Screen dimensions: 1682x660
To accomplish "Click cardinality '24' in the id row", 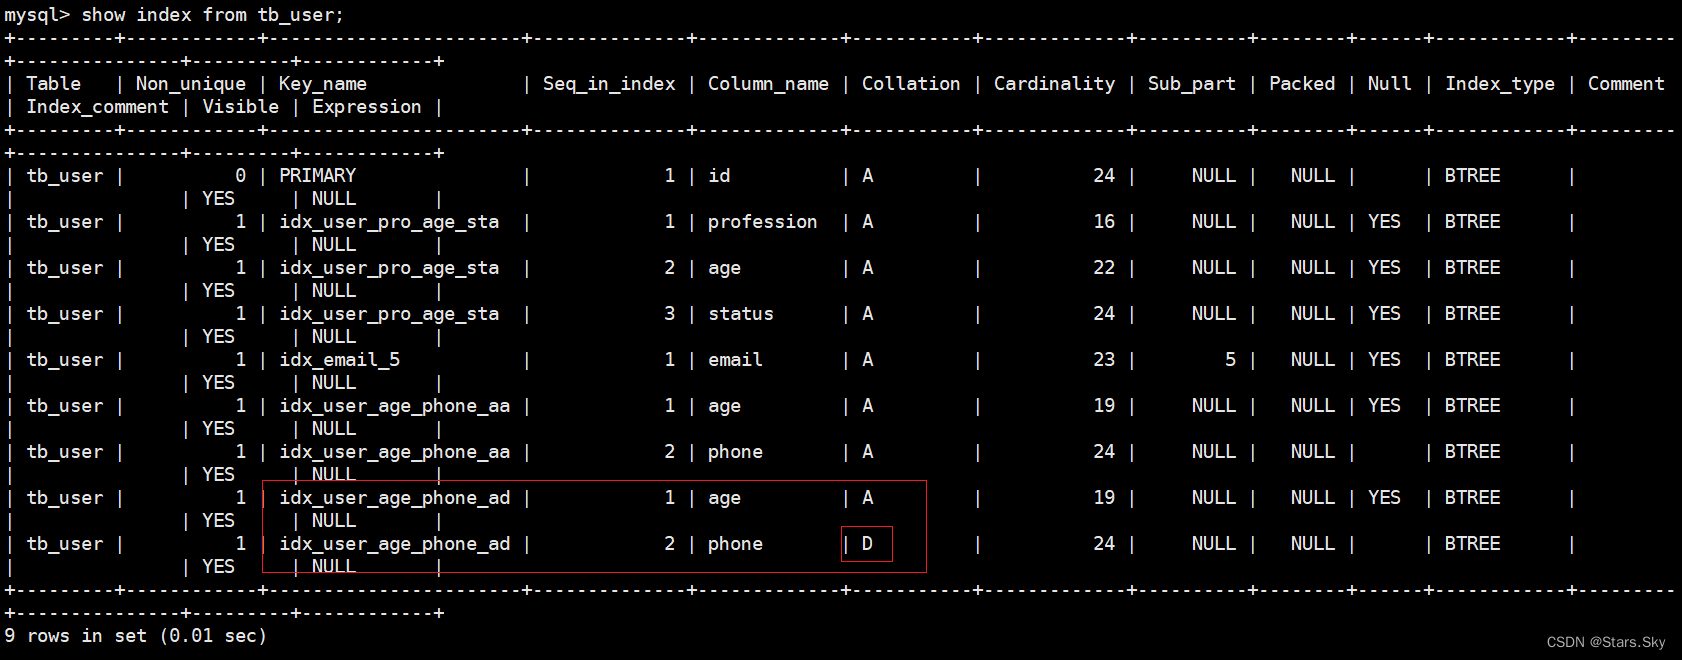I will click(x=1104, y=176).
